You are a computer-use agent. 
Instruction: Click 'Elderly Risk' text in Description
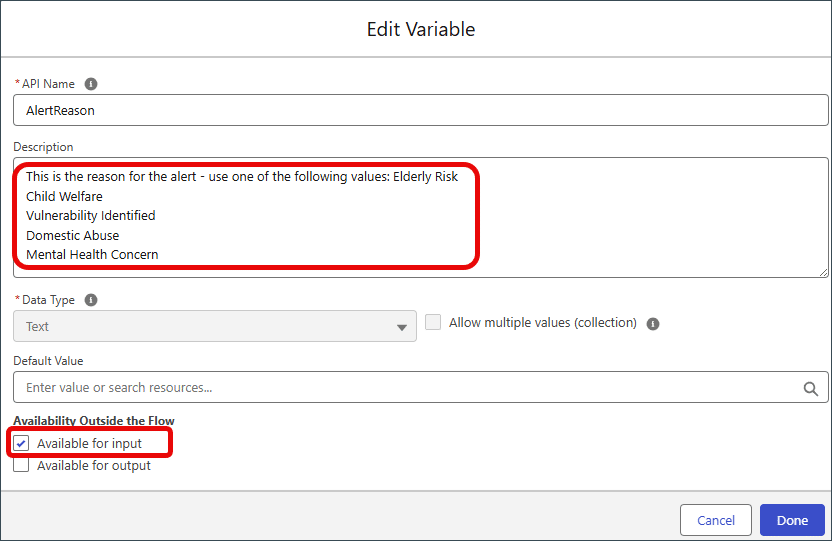426,177
